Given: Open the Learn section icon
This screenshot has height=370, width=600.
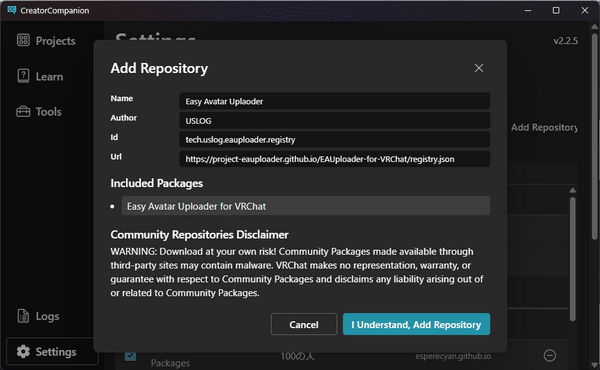Looking at the screenshot, I should 23,76.
